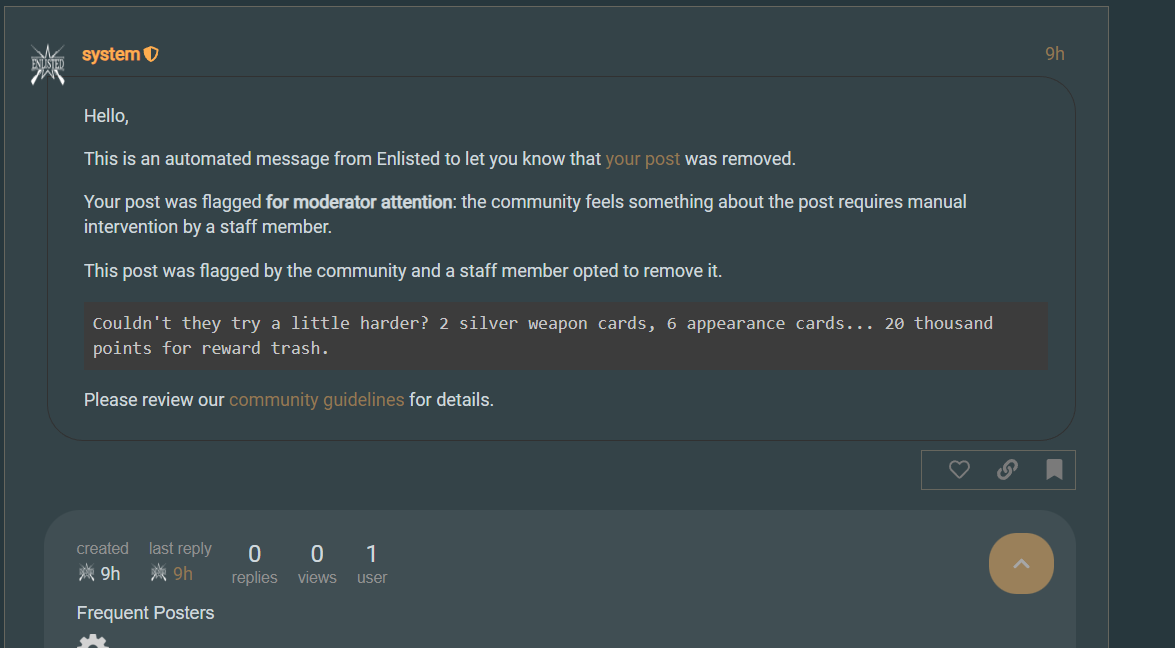This screenshot has width=1175, height=648.
Task: Open the community guidelines link
Action: click(316, 400)
